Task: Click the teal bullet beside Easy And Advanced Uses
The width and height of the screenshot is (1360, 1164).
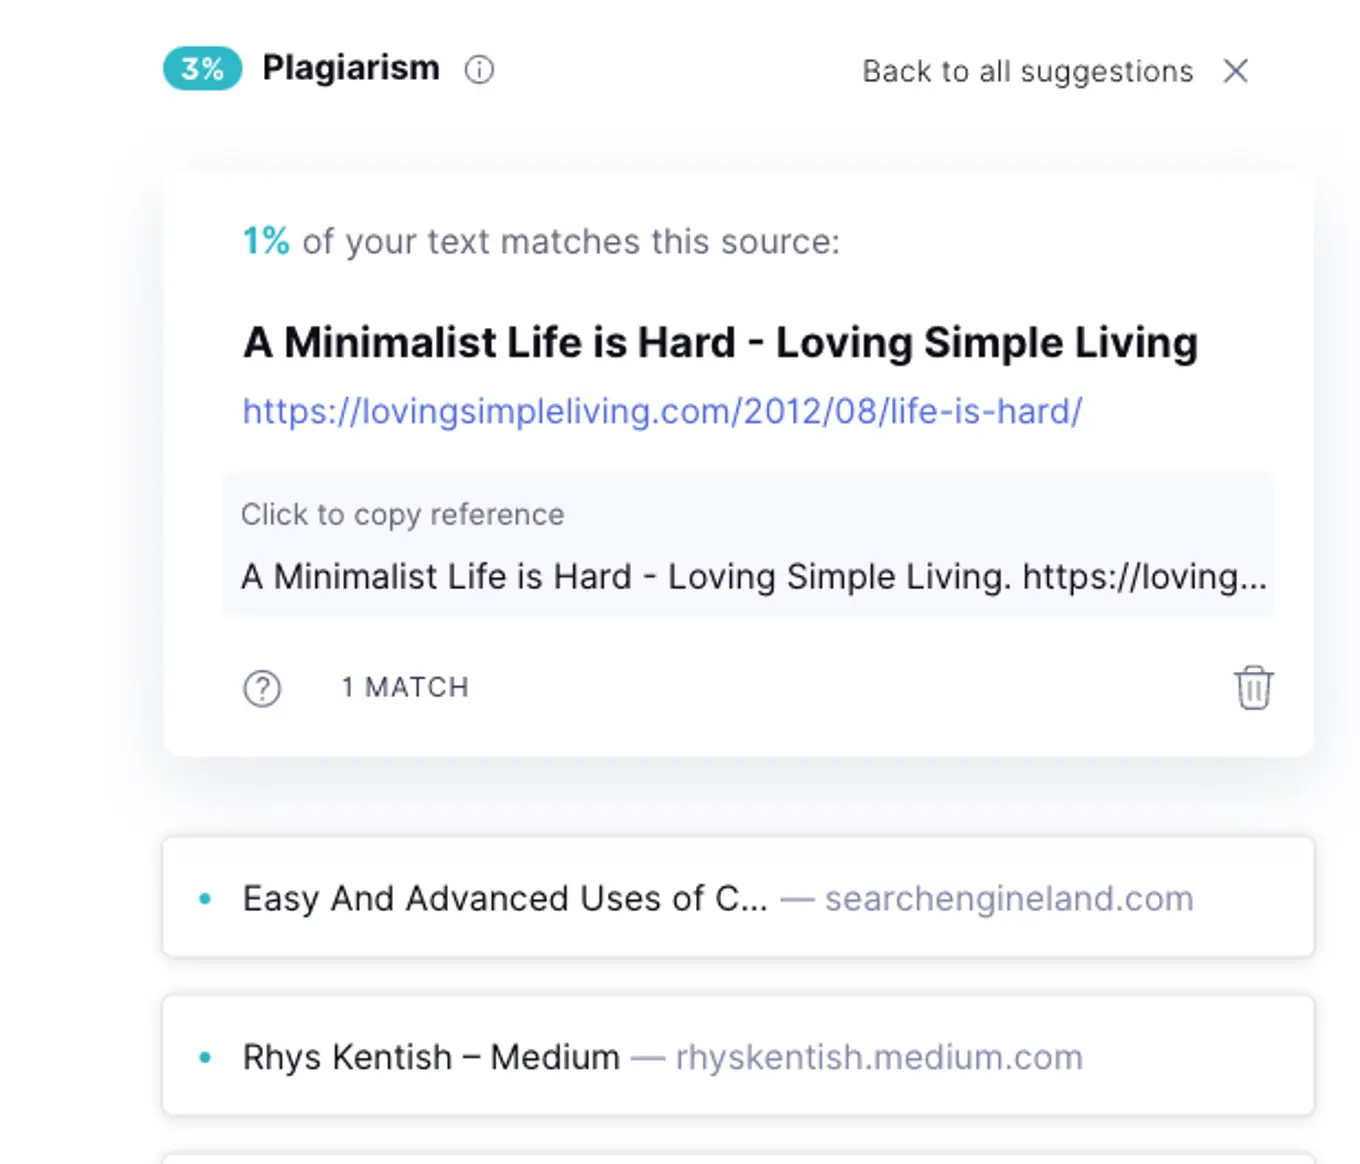Action: (x=205, y=898)
